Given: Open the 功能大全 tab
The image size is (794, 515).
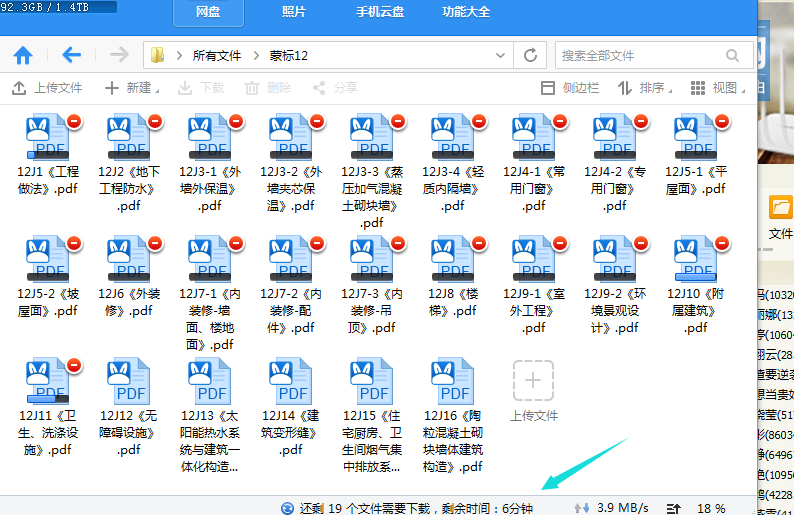Looking at the screenshot, I should click(x=466, y=12).
